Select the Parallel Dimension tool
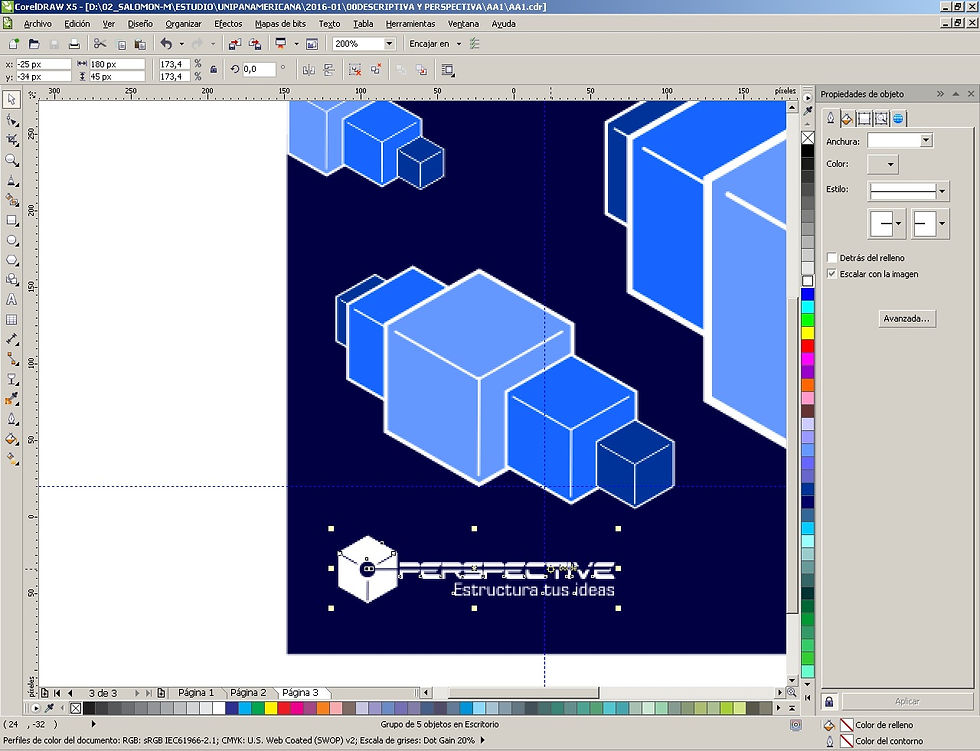This screenshot has width=980, height=751. pyautogui.click(x=11, y=339)
